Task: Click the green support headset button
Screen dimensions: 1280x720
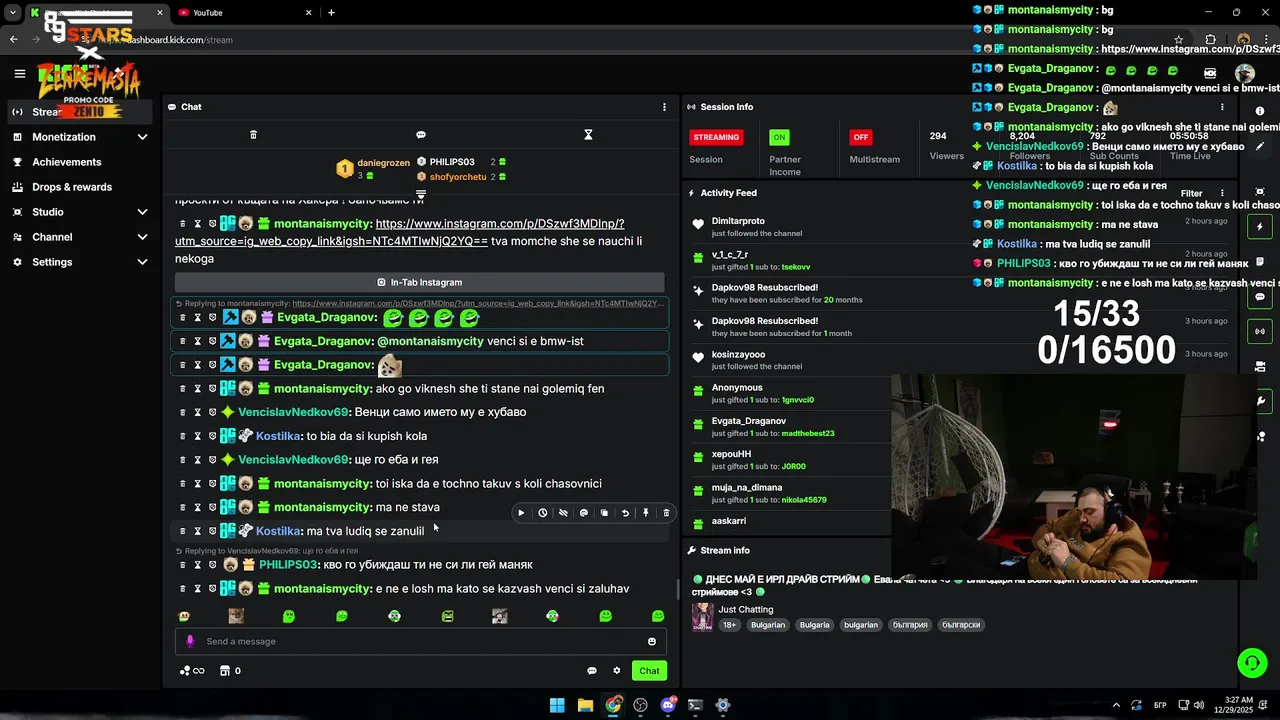Action: tap(1252, 662)
